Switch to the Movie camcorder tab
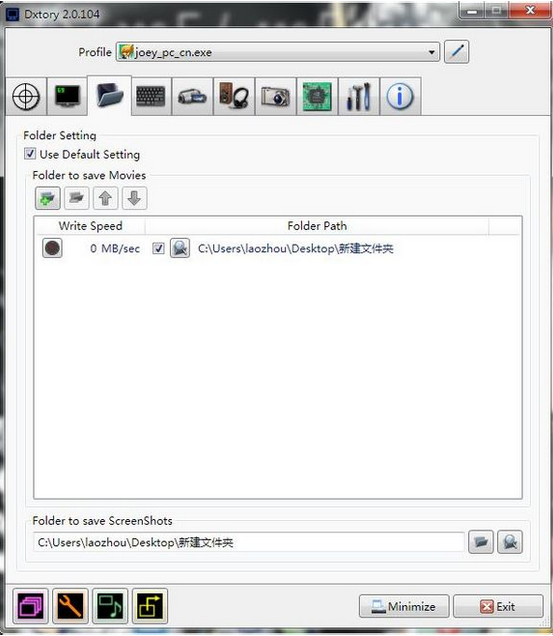The image size is (553, 636). click(192, 97)
